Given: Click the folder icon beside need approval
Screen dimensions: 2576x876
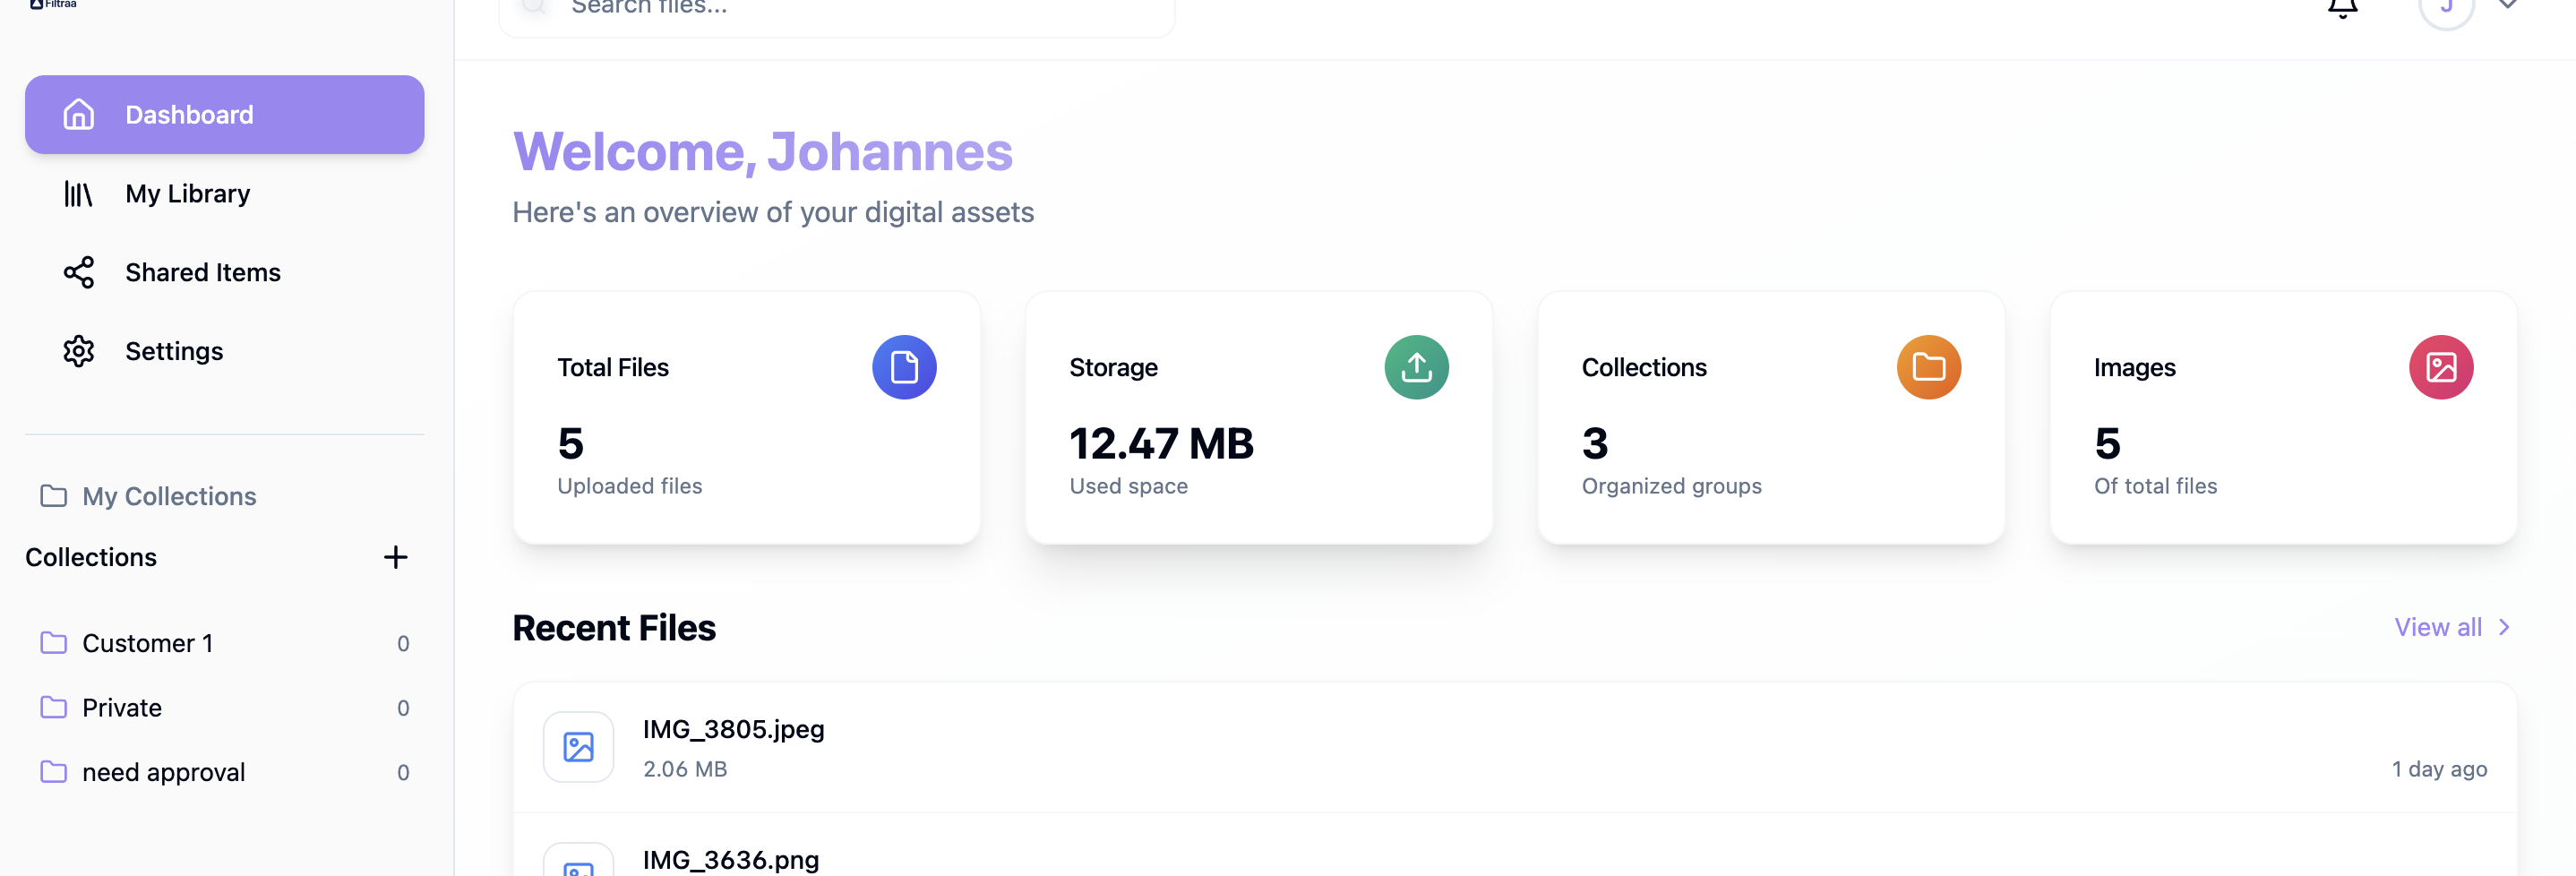Looking at the screenshot, I should [54, 772].
